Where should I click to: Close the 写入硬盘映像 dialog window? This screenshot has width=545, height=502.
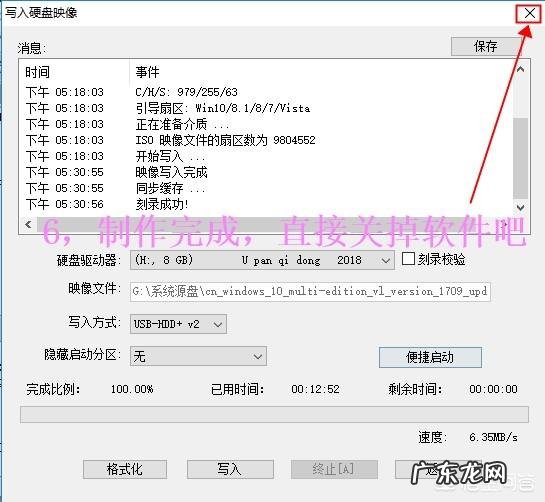click(x=529, y=14)
